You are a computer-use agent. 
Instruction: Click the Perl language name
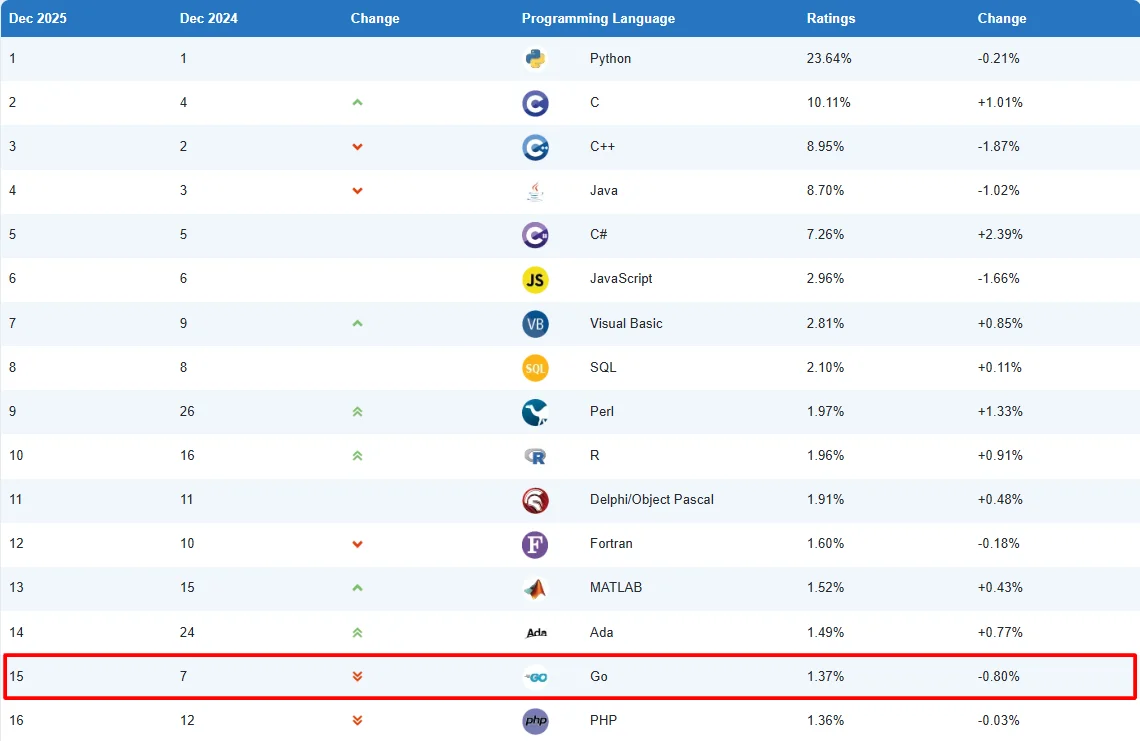pyautogui.click(x=602, y=411)
